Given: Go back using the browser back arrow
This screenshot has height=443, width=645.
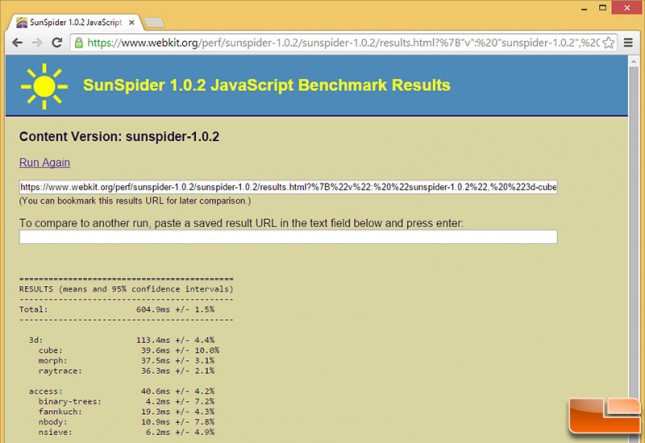Looking at the screenshot, I should (17, 42).
